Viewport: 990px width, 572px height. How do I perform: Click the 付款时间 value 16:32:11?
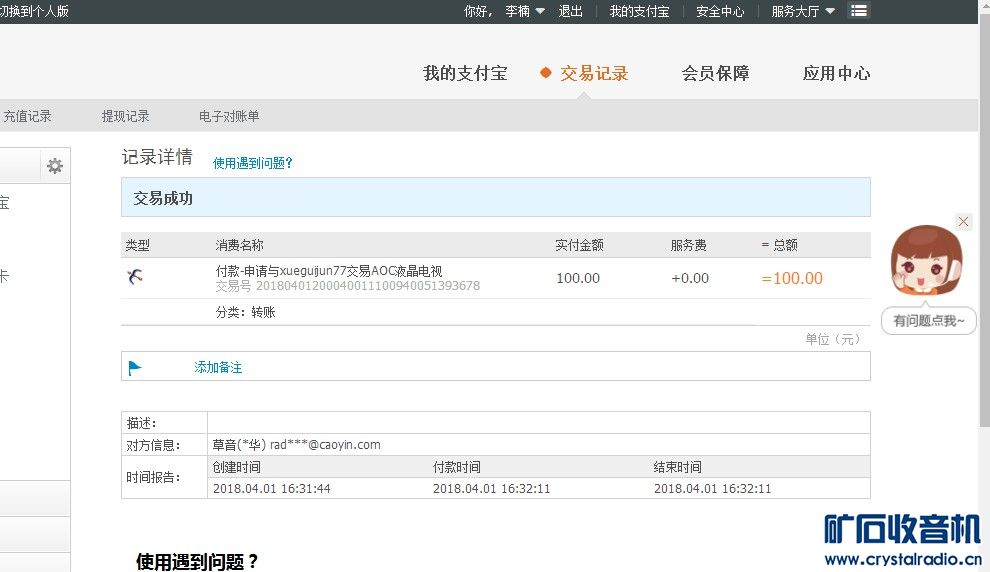(x=491, y=489)
